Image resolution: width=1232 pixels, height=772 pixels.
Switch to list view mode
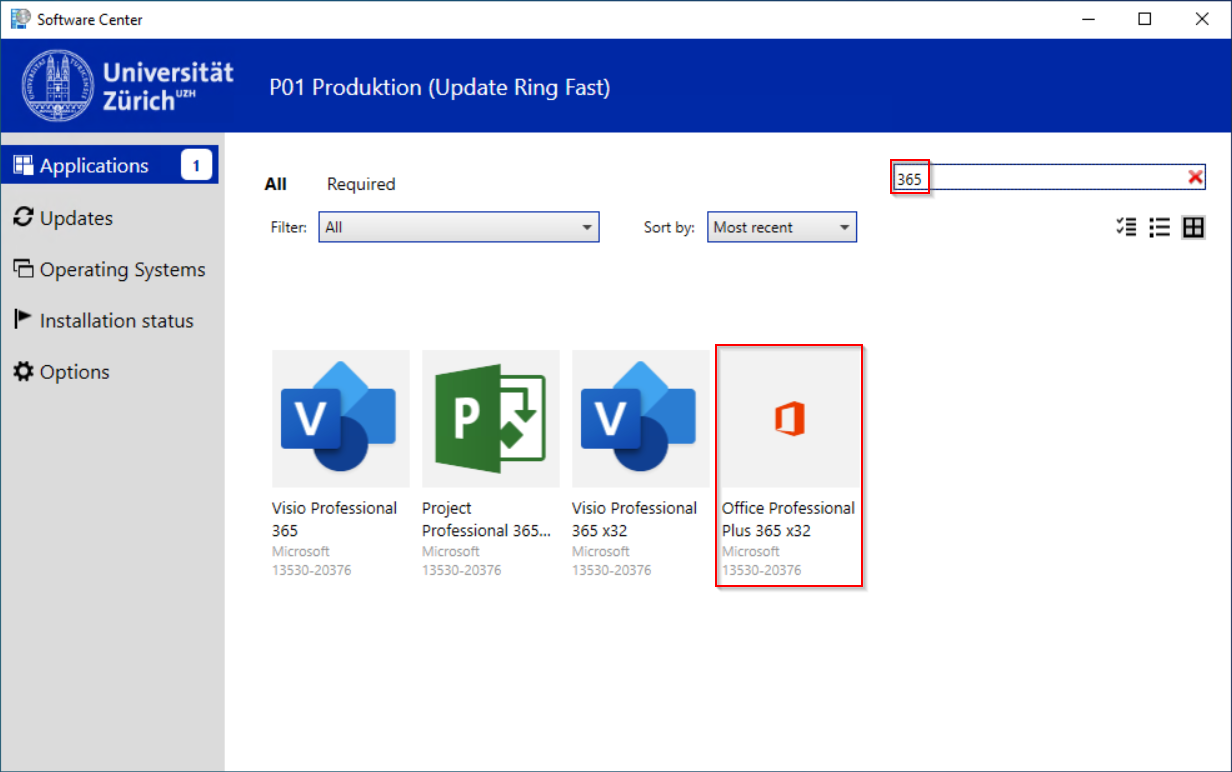pyautogui.click(x=1159, y=227)
